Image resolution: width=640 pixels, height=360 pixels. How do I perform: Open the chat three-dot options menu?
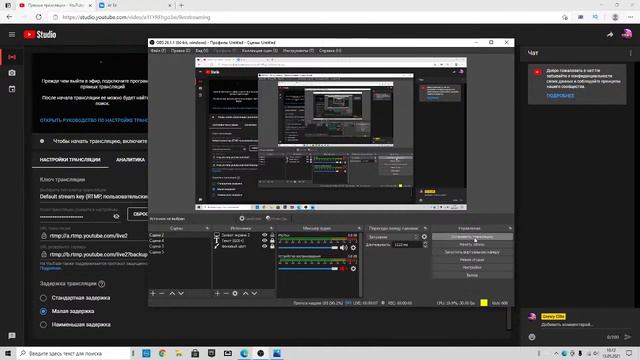click(x=630, y=53)
